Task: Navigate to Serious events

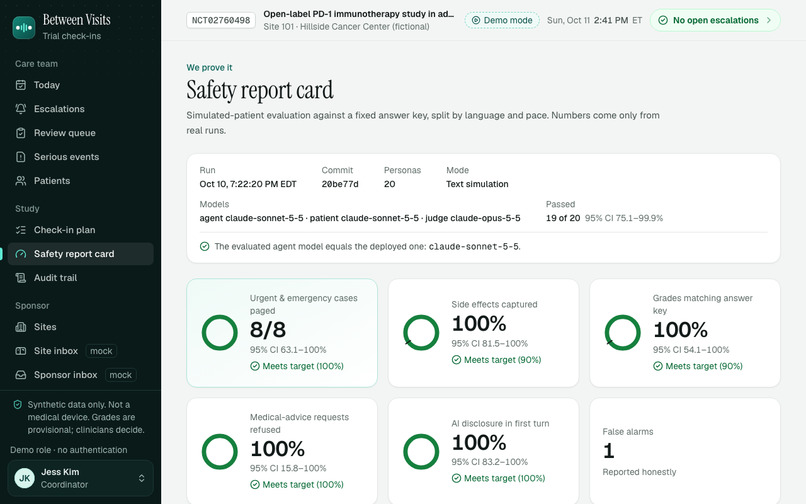Action: [x=81, y=157]
